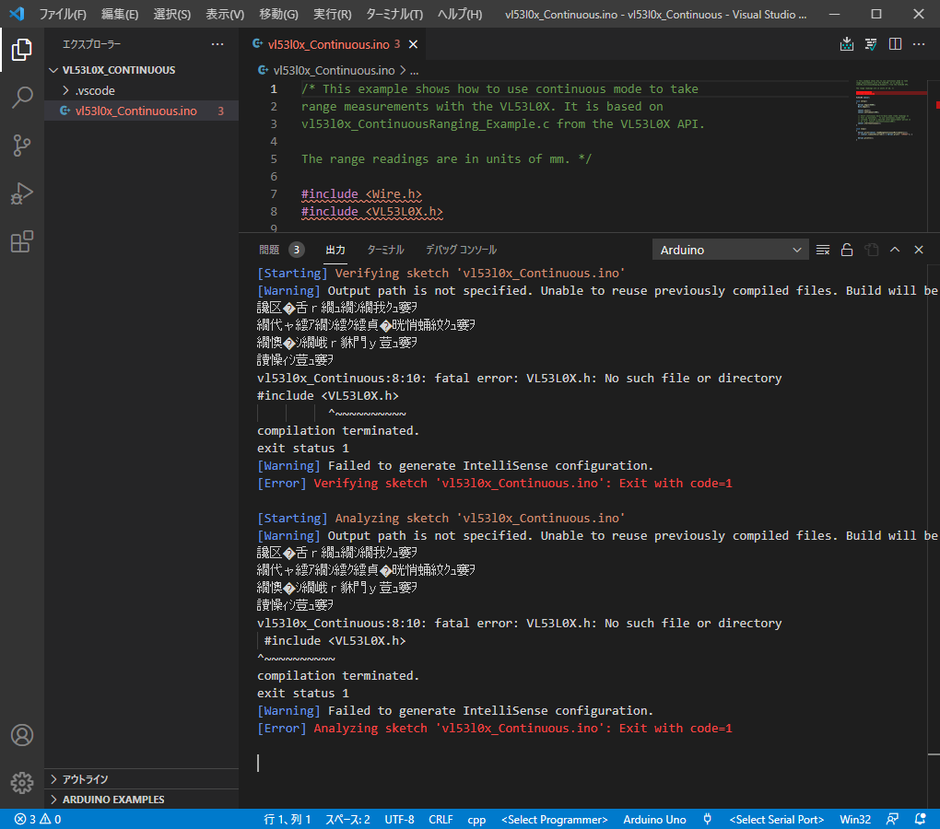This screenshot has width=940, height=829.
Task: Open the Source Control view
Action: (22, 146)
